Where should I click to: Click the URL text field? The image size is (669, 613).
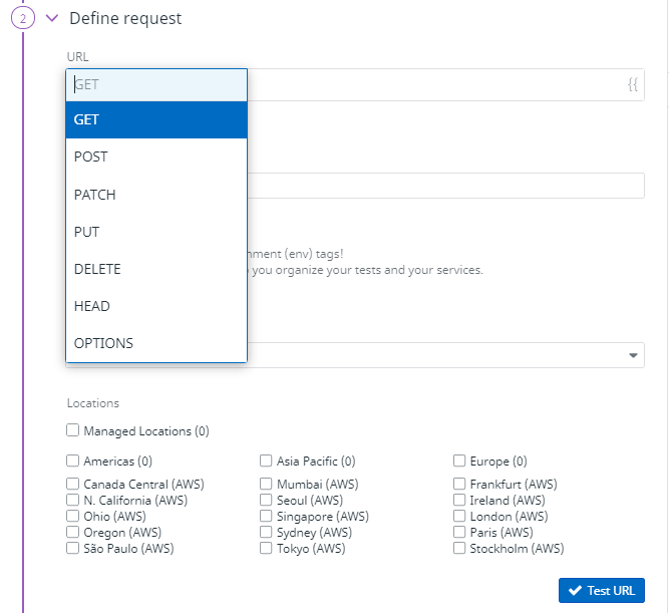(x=430, y=85)
